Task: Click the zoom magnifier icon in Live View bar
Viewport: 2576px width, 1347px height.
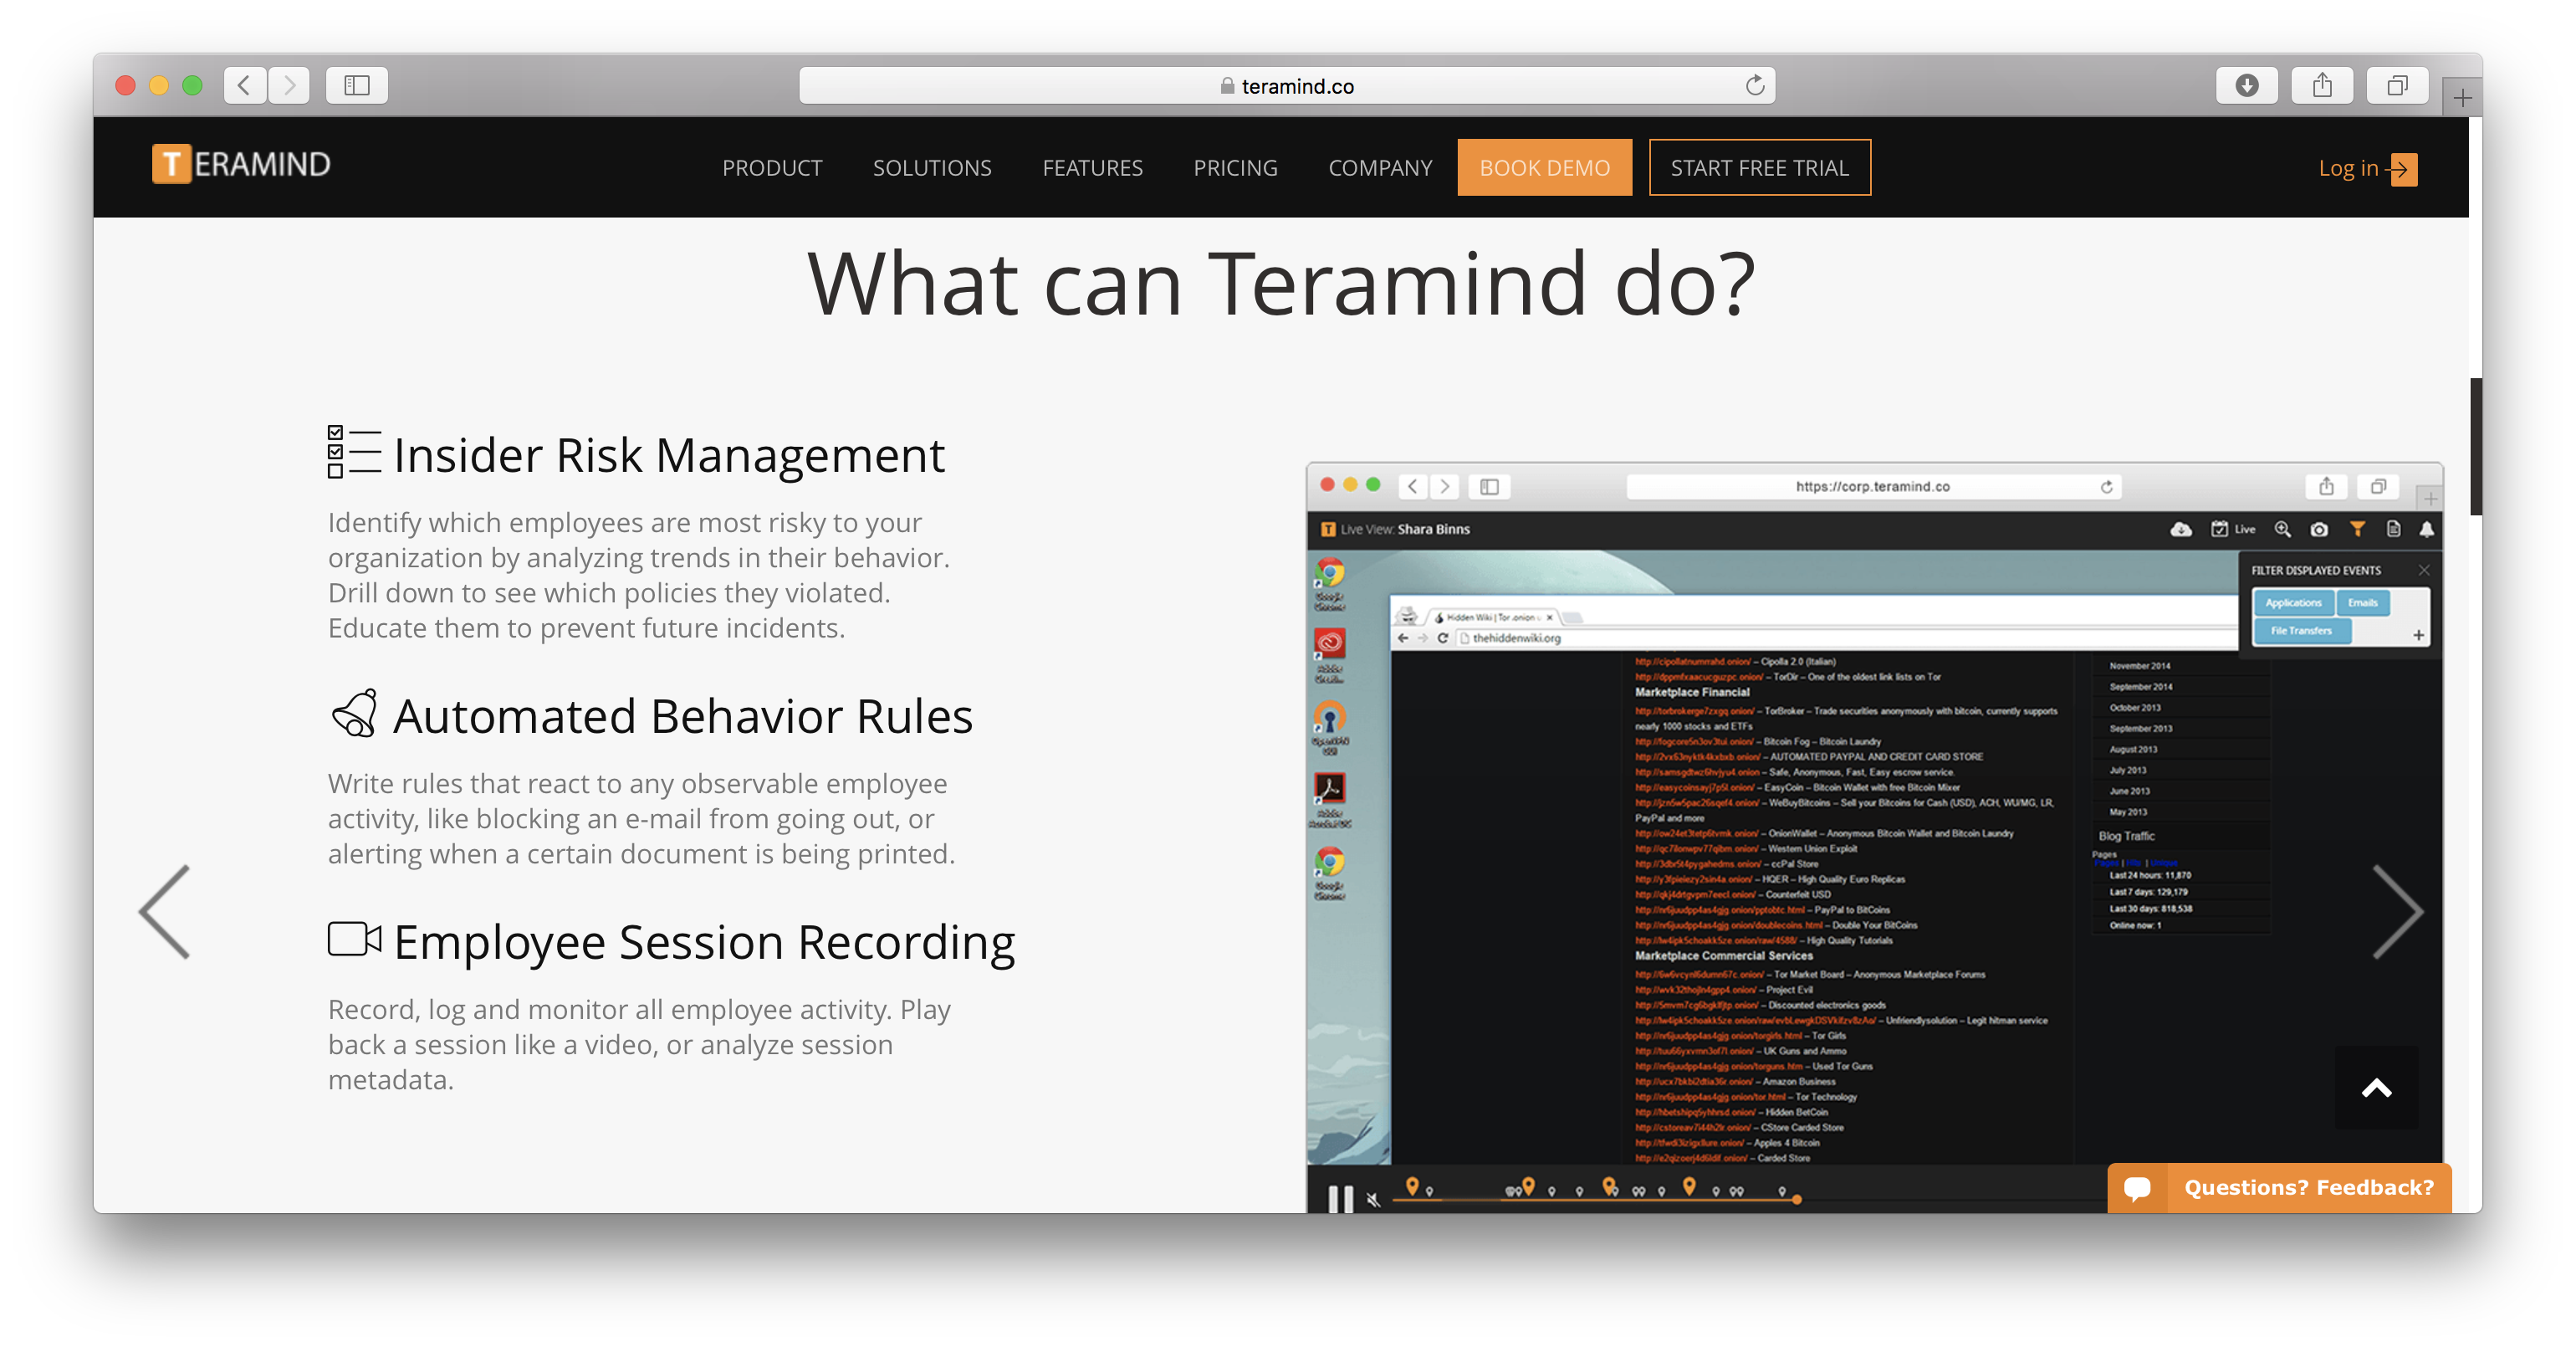Action: tap(2282, 529)
